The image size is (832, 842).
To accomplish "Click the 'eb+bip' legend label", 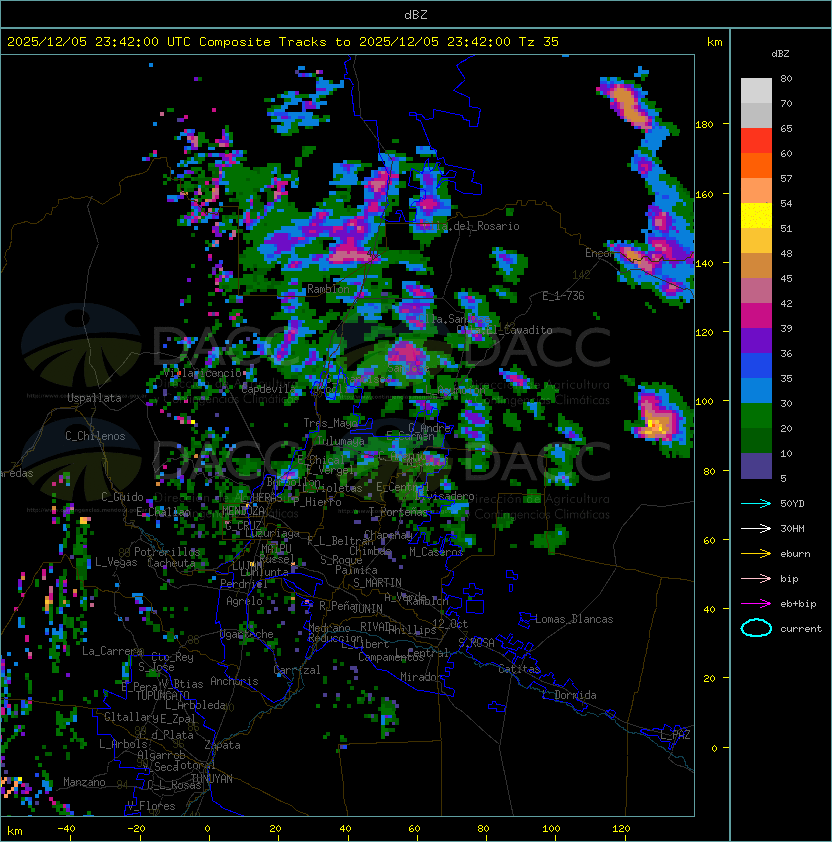I will [798, 604].
